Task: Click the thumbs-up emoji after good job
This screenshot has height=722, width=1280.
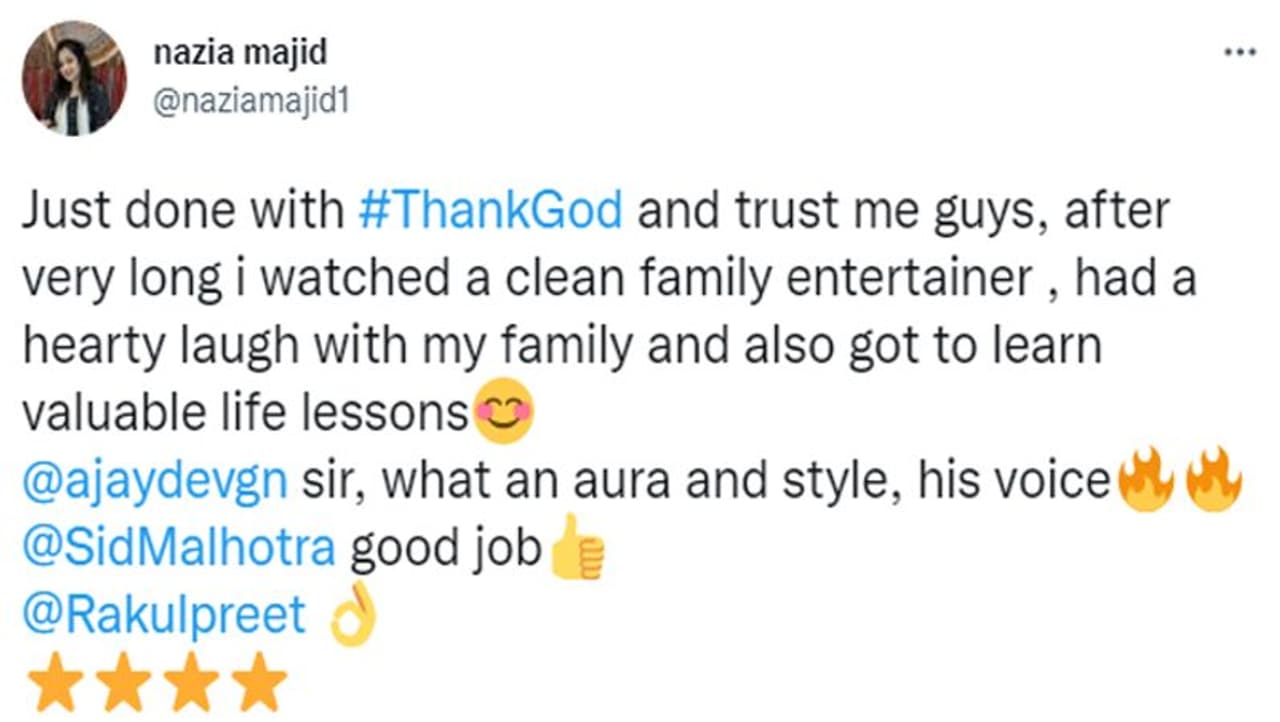Action: (x=578, y=548)
